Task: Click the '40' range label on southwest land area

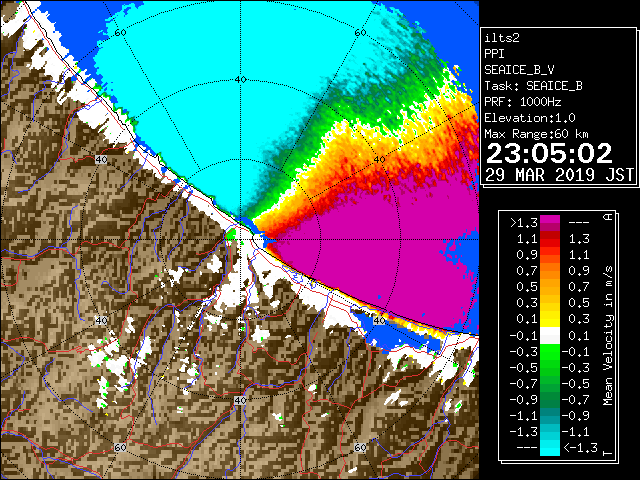Action: click(101, 320)
